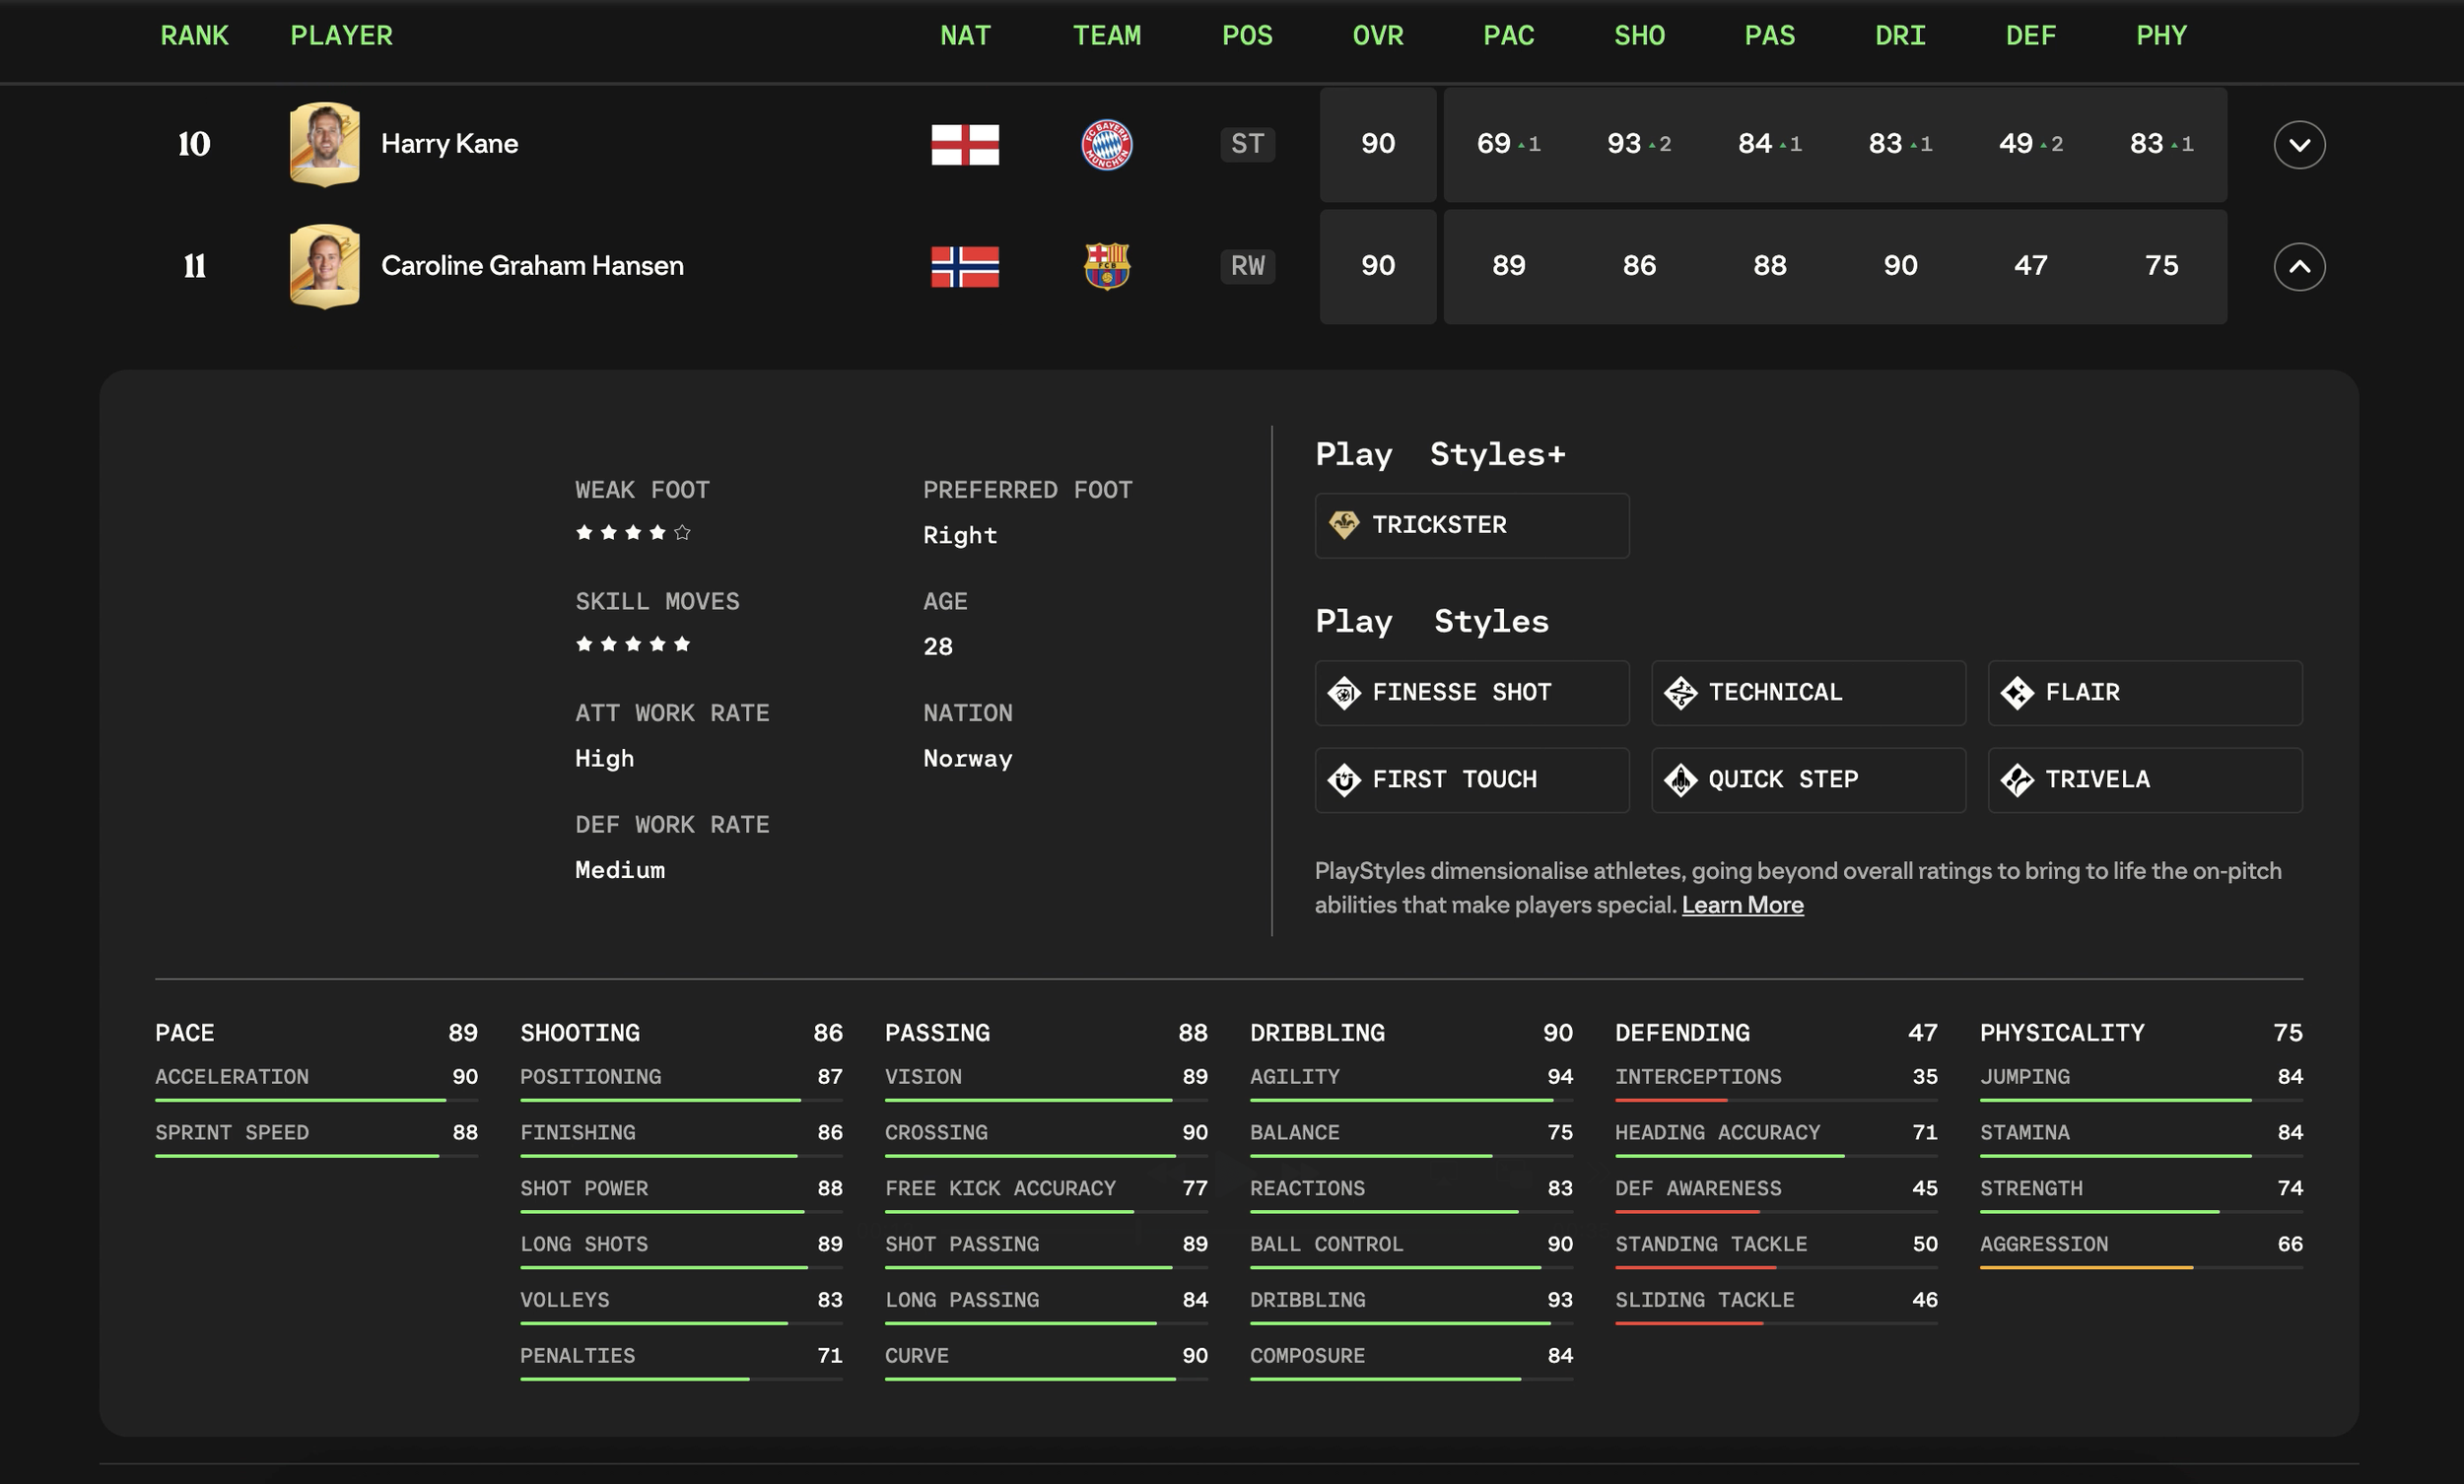
Task: Click the Trickster PlayStyle+ icon
Action: [1344, 524]
